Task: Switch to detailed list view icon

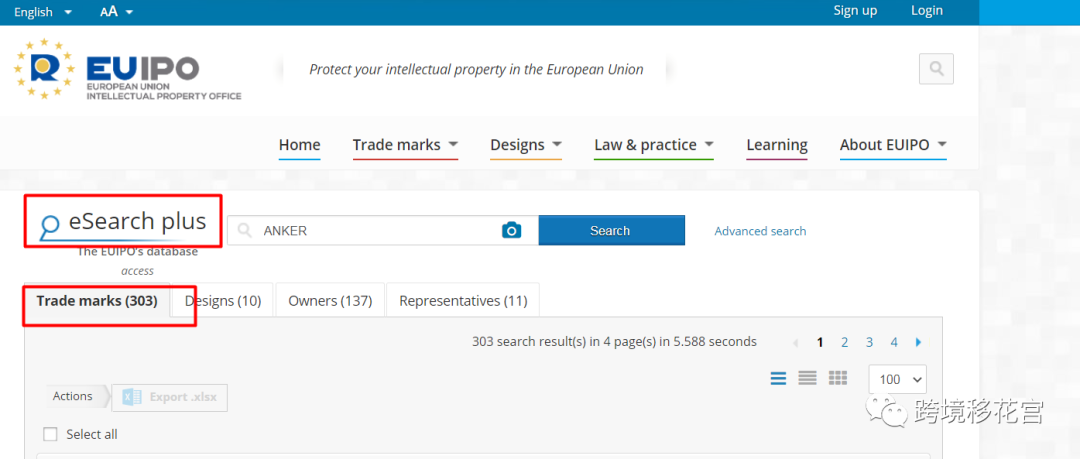Action: point(778,378)
